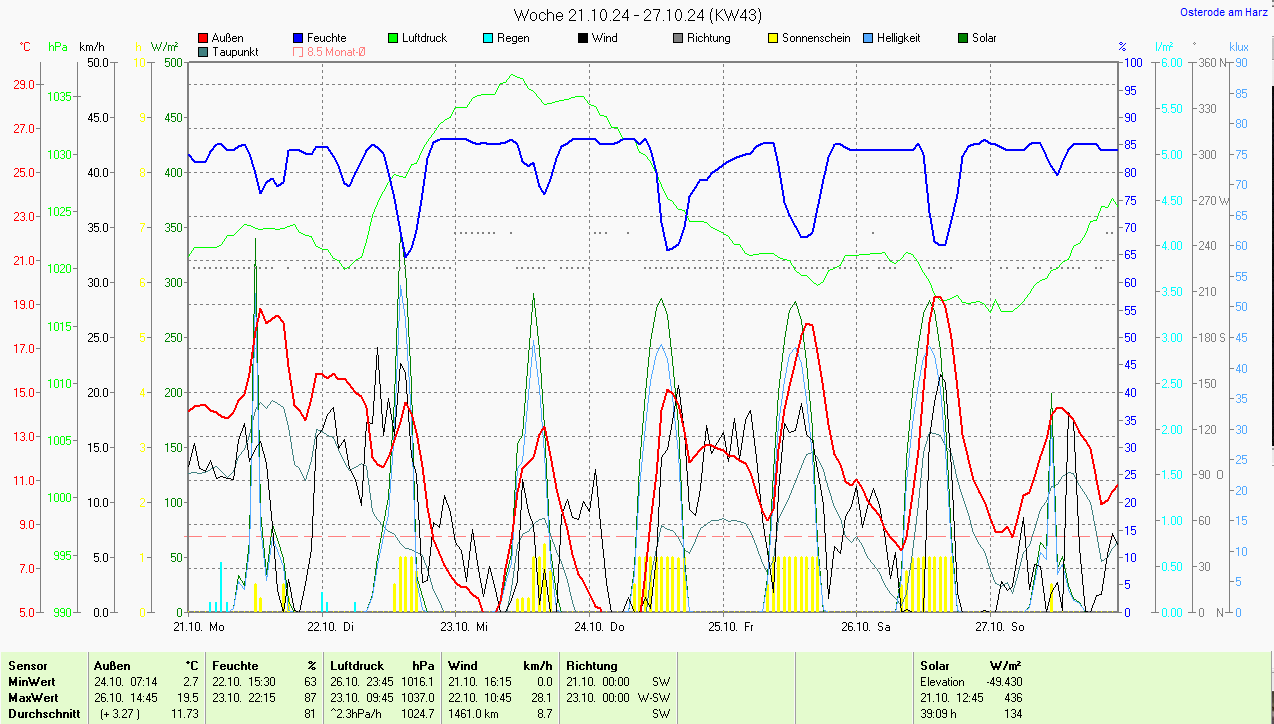This screenshot has height=724, width=1274.
Task: Click the cyan Regen legend swatch
Action: click(488, 38)
